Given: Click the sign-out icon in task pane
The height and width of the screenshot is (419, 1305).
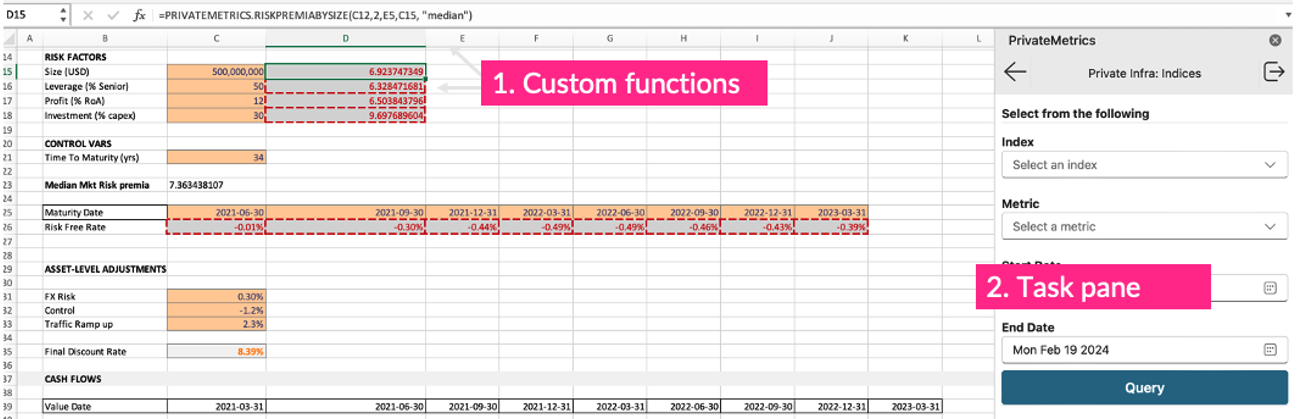Looking at the screenshot, I should (x=1273, y=73).
